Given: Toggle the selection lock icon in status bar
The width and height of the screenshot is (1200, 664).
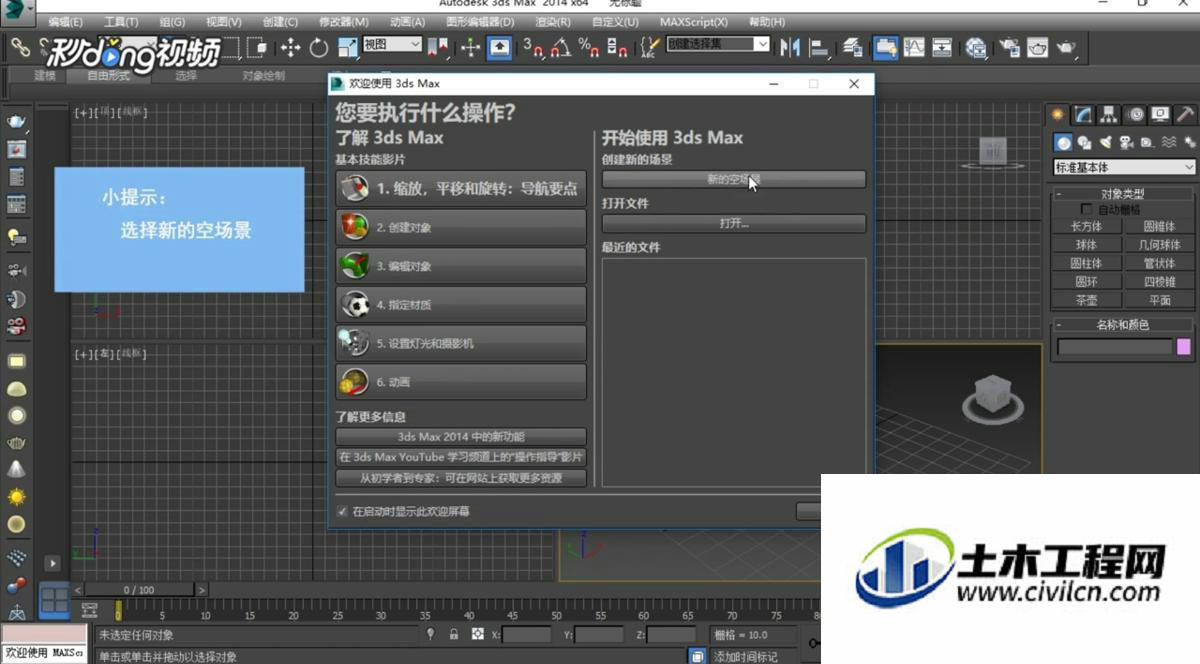Looking at the screenshot, I should [454, 634].
